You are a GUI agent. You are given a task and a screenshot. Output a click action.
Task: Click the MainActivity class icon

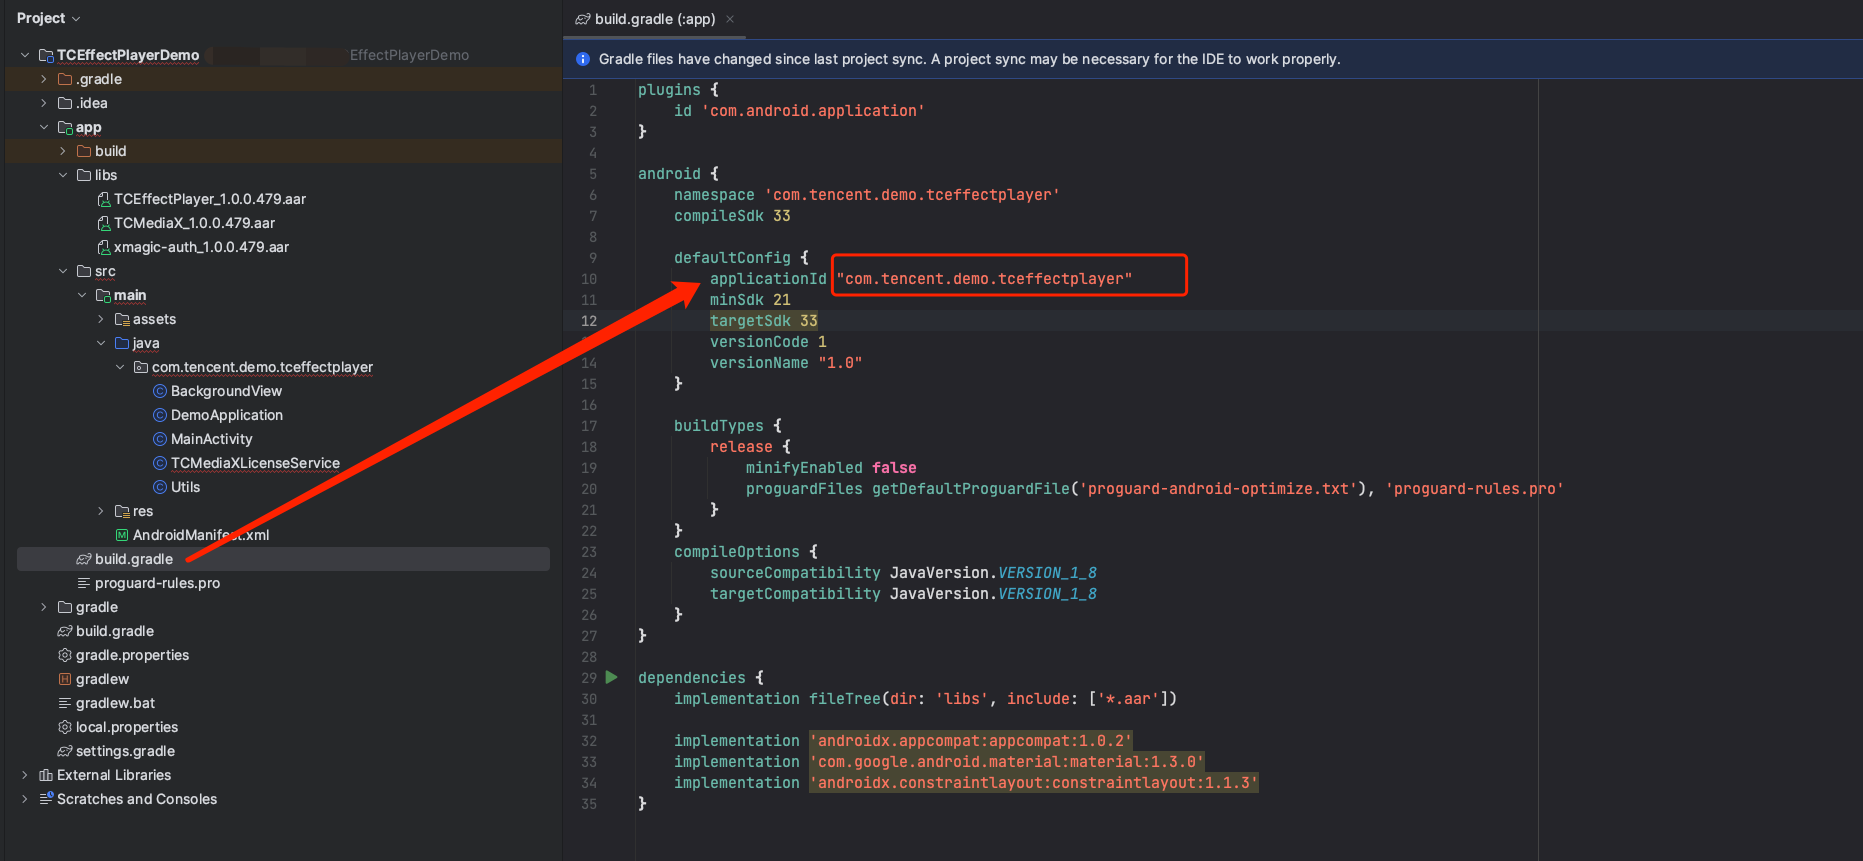pyautogui.click(x=160, y=439)
